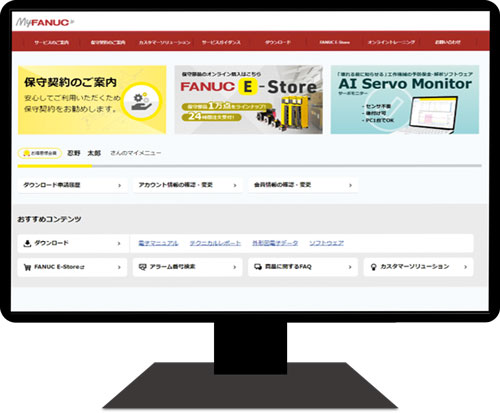The image size is (500, 413).
Task: Follow the 外形図電子データ link
Action: click(275, 243)
